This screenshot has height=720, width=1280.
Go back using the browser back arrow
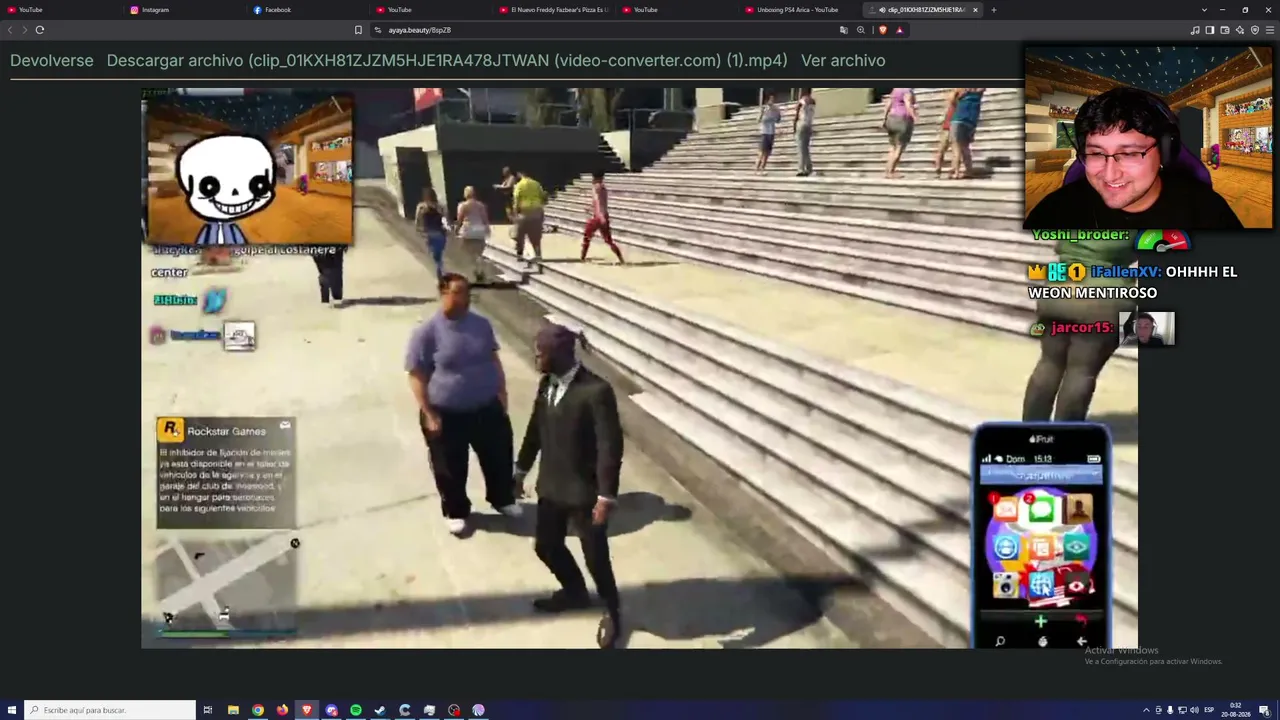point(11,30)
